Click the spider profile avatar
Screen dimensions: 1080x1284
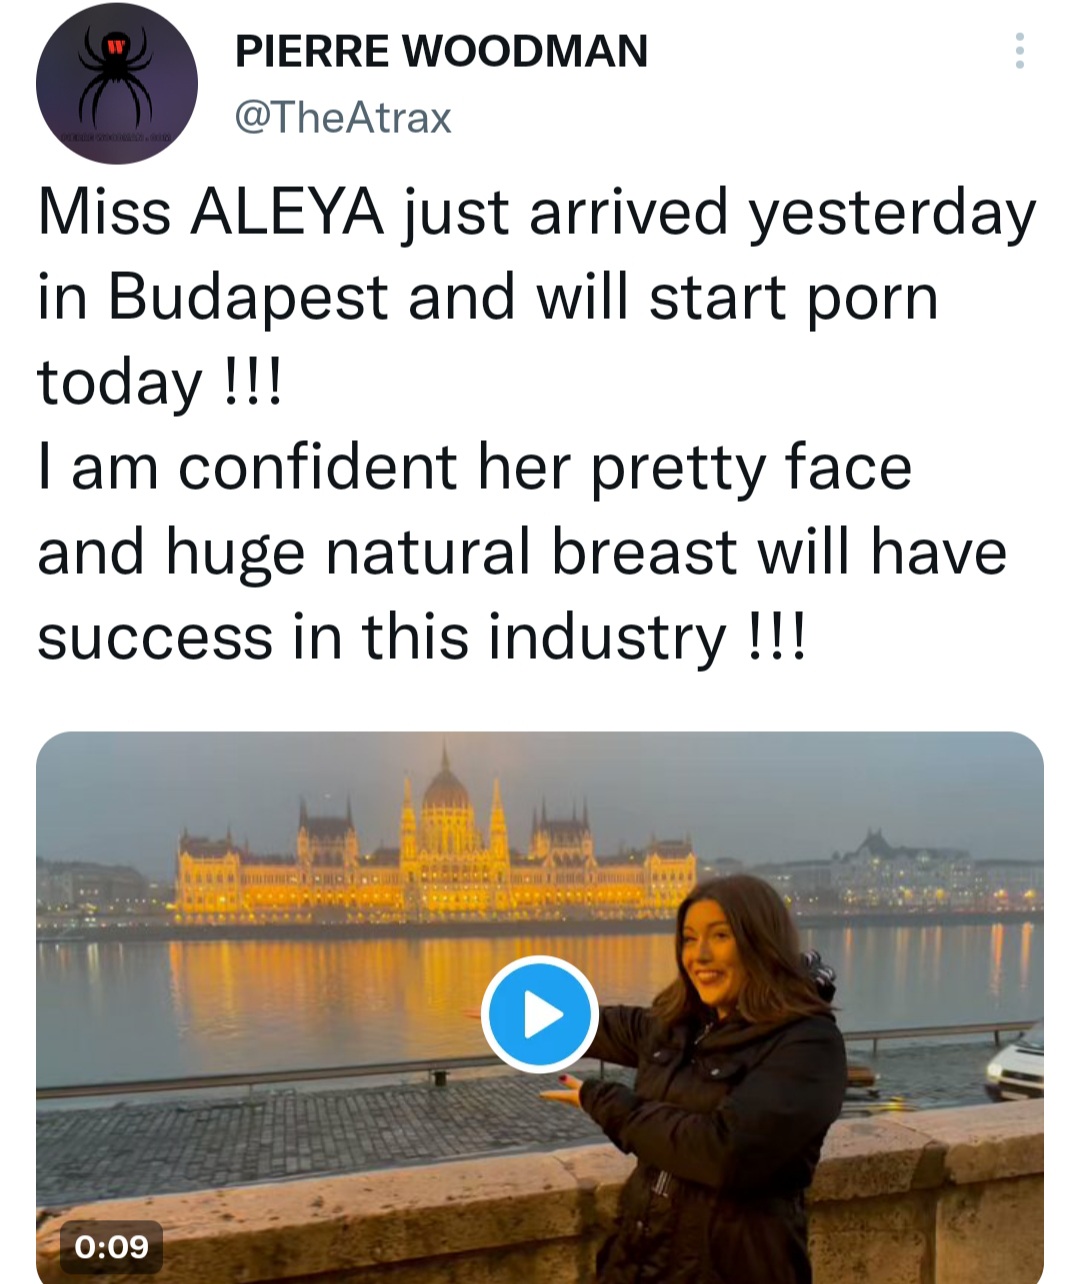coord(116,84)
